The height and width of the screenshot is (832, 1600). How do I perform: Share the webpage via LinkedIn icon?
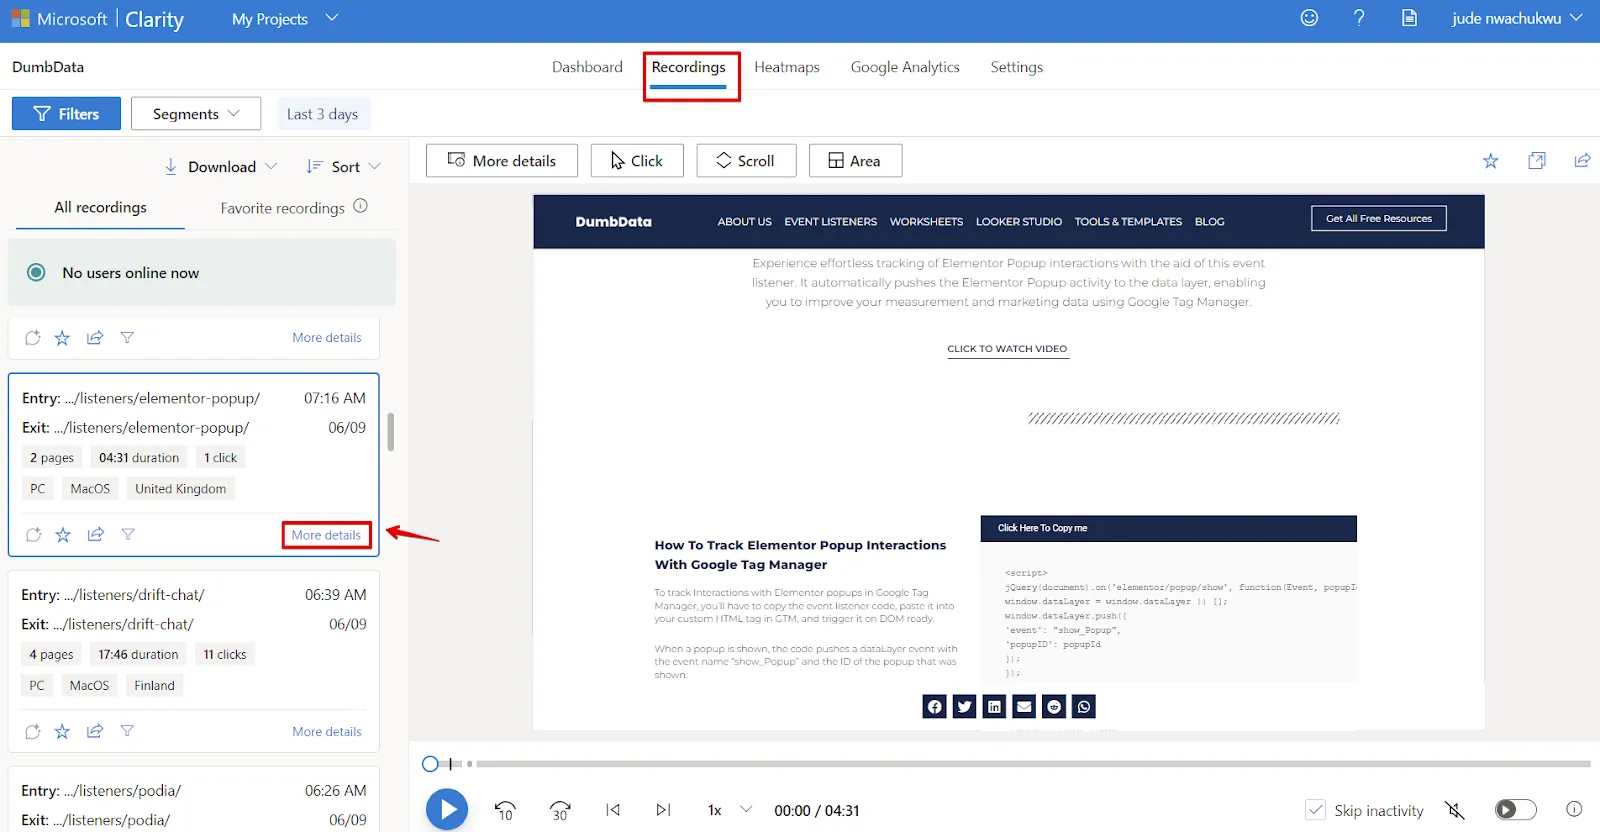pos(994,707)
